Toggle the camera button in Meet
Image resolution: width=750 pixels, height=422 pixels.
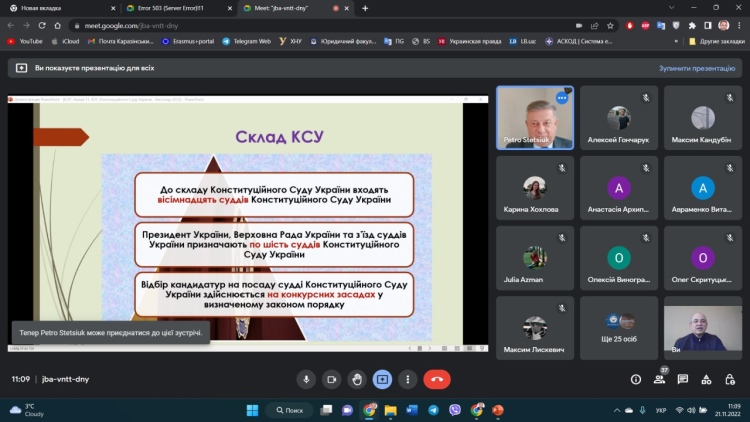pyautogui.click(x=331, y=379)
